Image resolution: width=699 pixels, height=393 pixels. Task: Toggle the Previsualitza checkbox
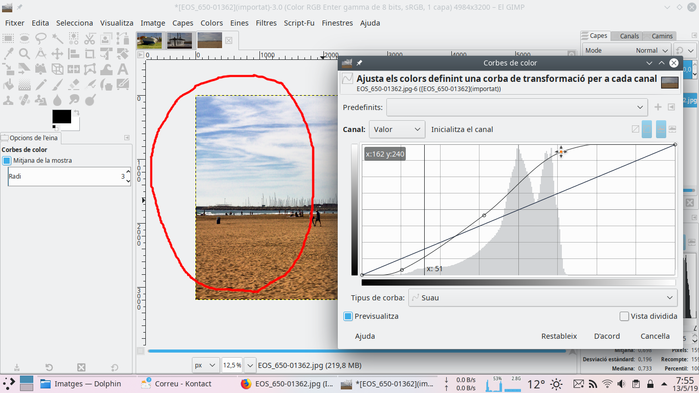pos(348,316)
